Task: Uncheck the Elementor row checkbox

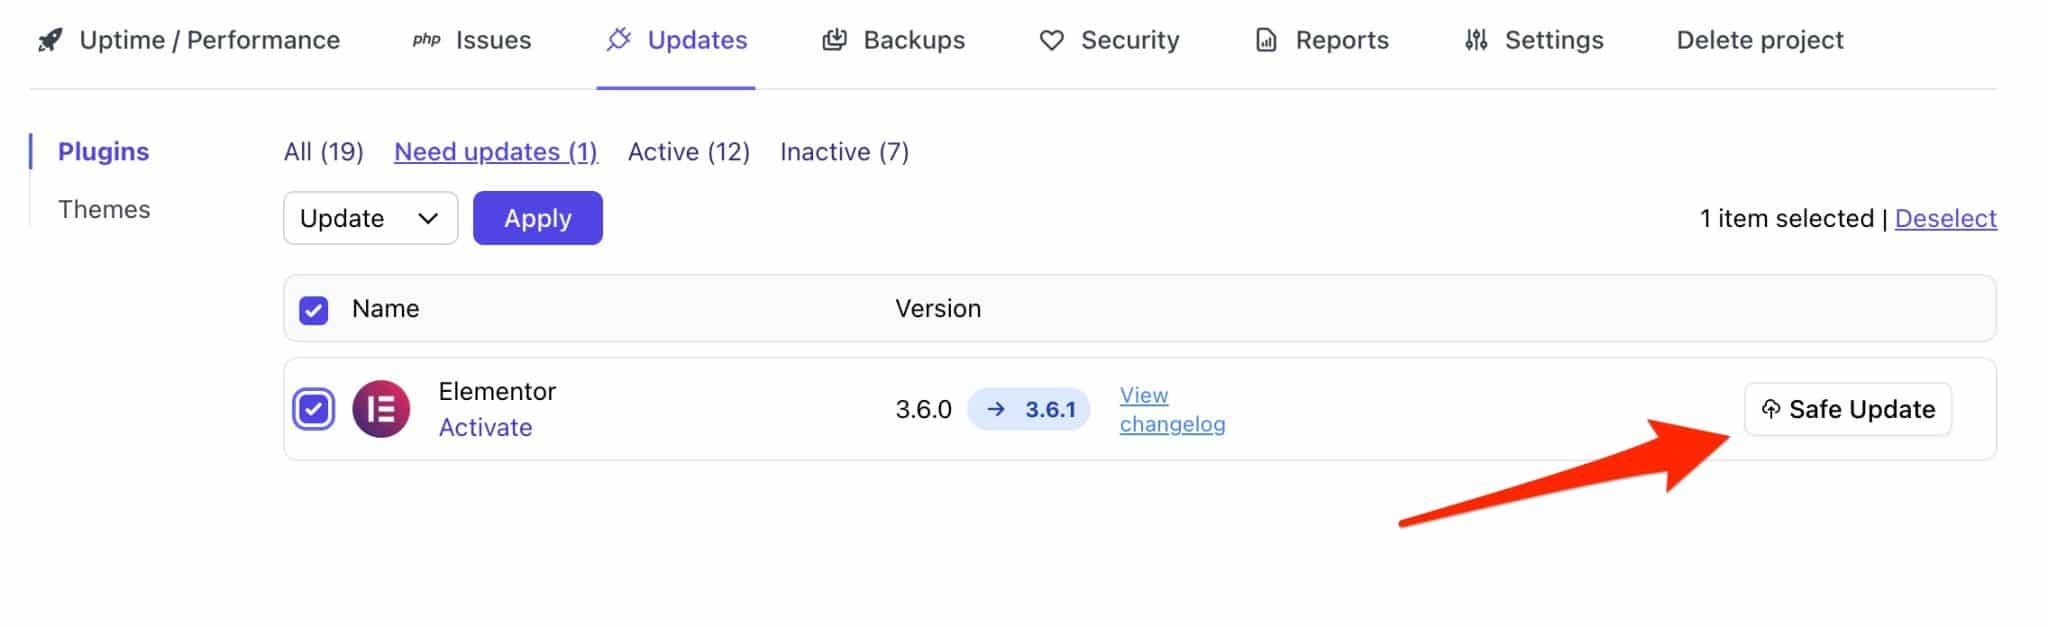Action: point(314,409)
